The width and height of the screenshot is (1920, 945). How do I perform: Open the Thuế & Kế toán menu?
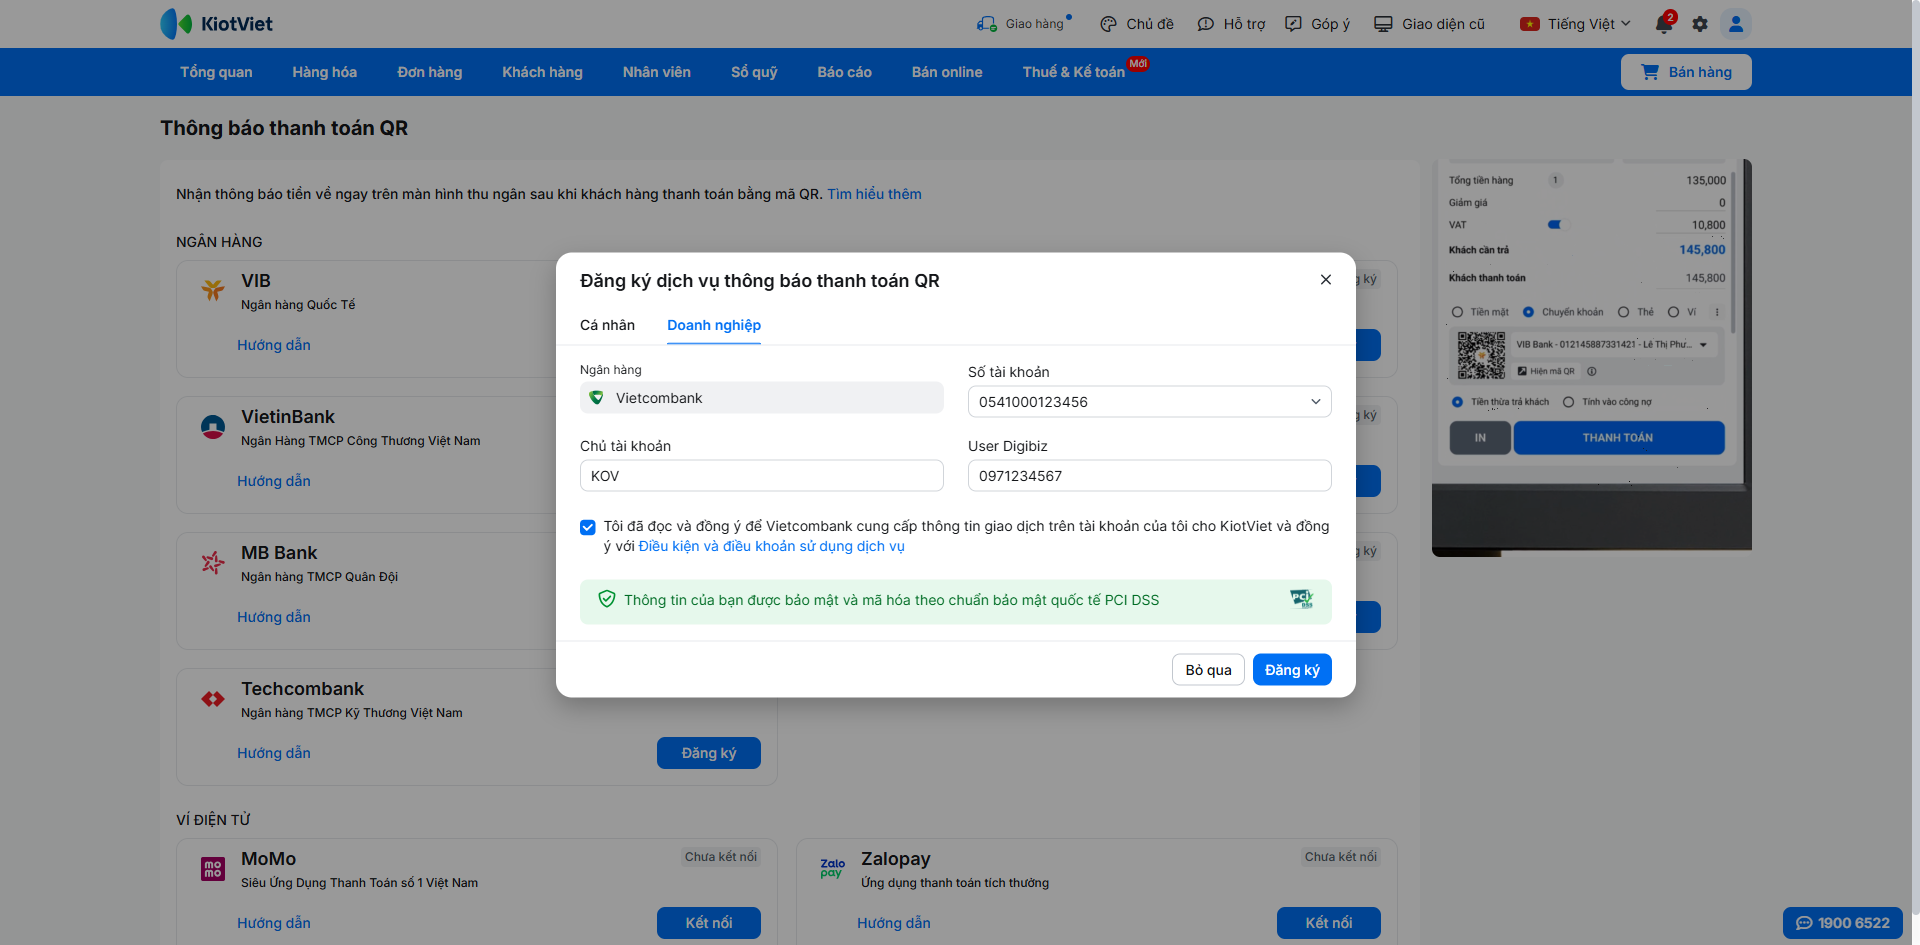(1074, 72)
